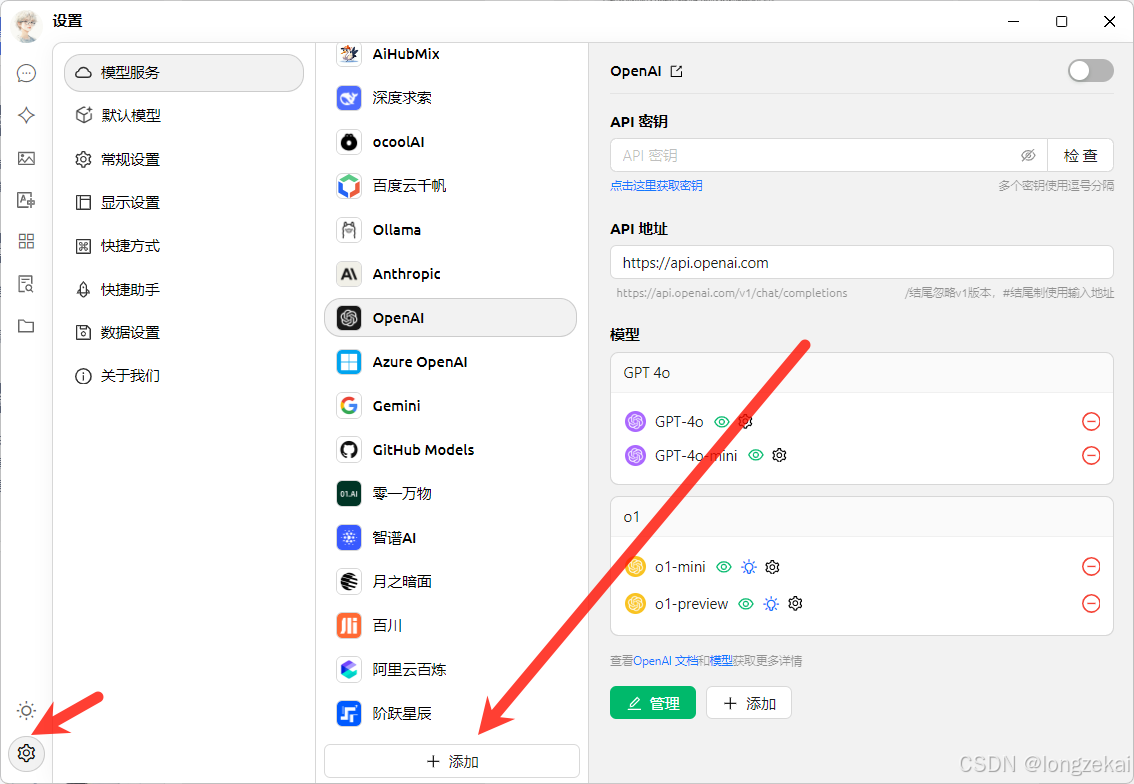The height and width of the screenshot is (784, 1134).
Task: Open the OpenAI 文档 link
Action: [x=665, y=661]
